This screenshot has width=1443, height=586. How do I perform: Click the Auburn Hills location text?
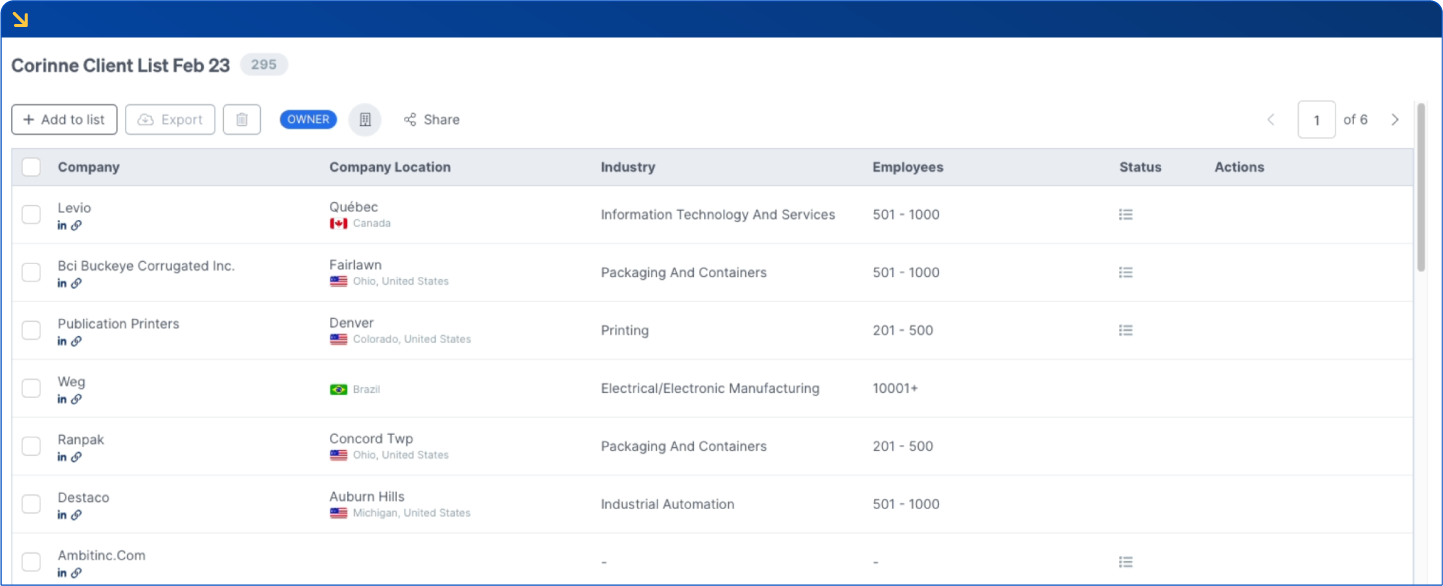(x=369, y=497)
